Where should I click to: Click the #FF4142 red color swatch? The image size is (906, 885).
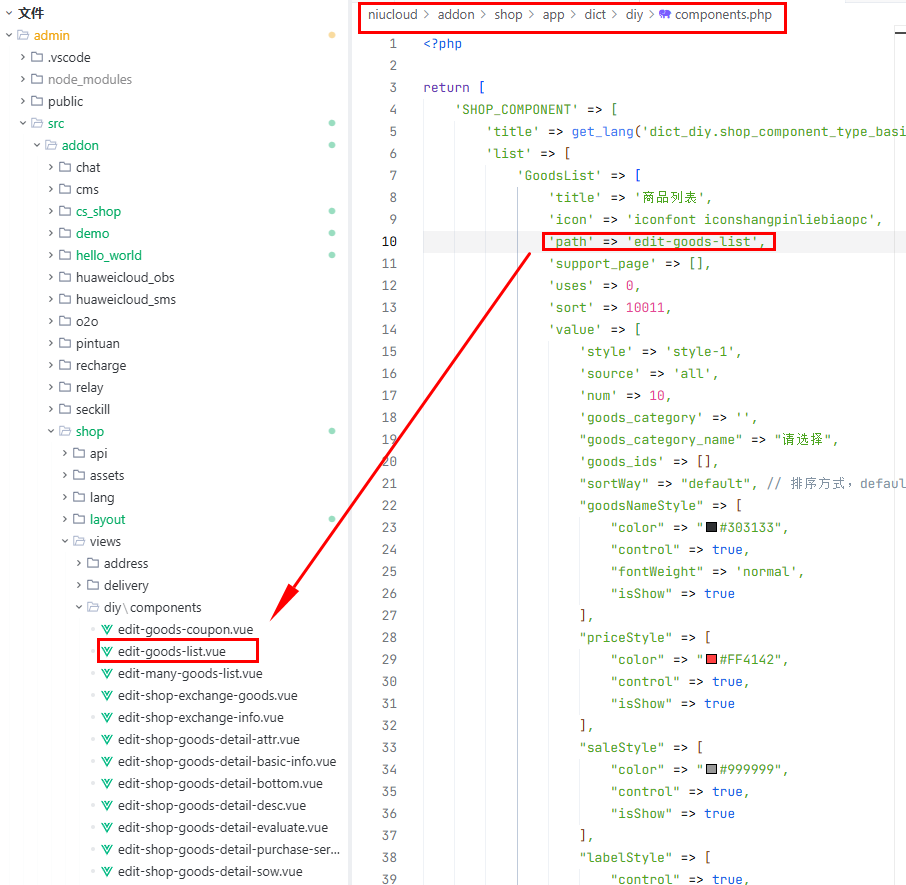pyautogui.click(x=711, y=660)
